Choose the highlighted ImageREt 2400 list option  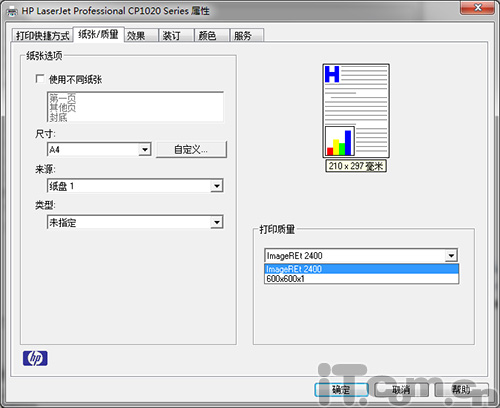362,269
